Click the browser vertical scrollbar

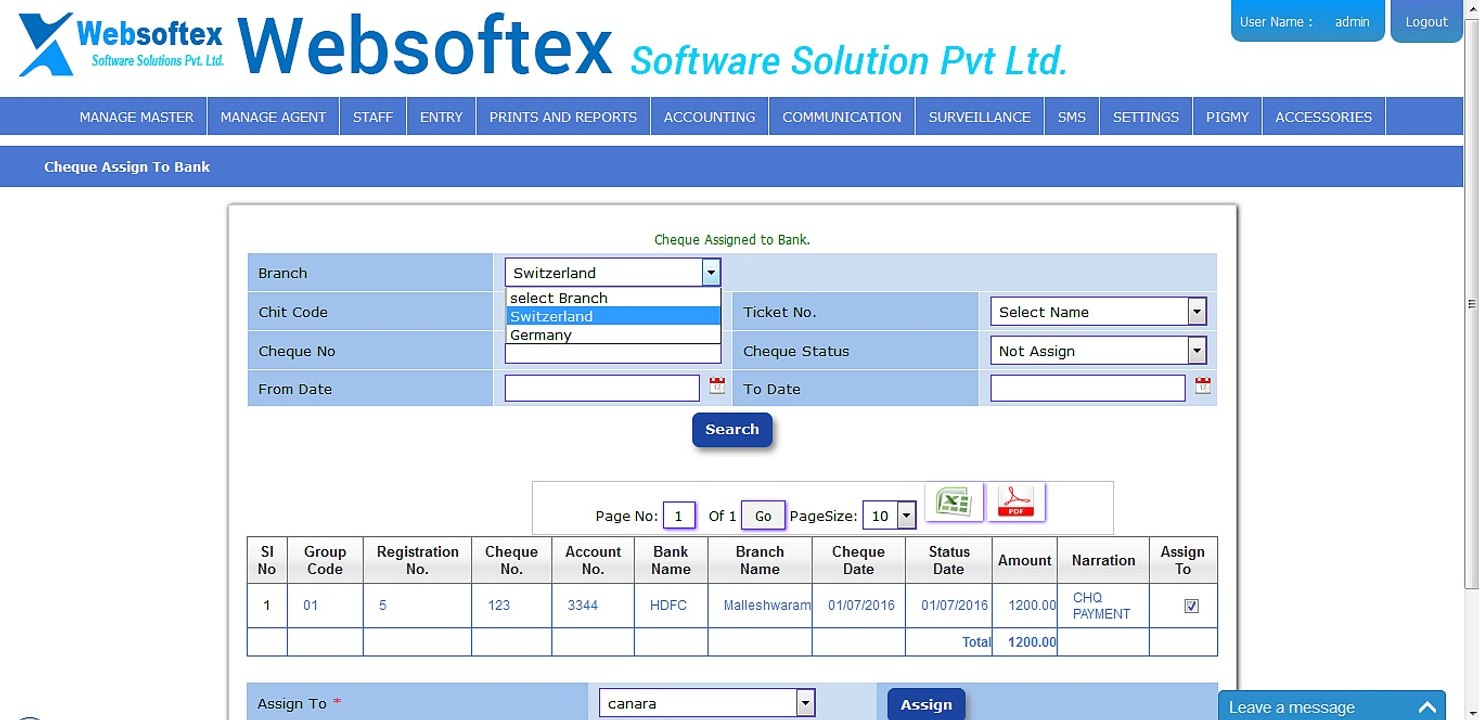(x=1471, y=304)
